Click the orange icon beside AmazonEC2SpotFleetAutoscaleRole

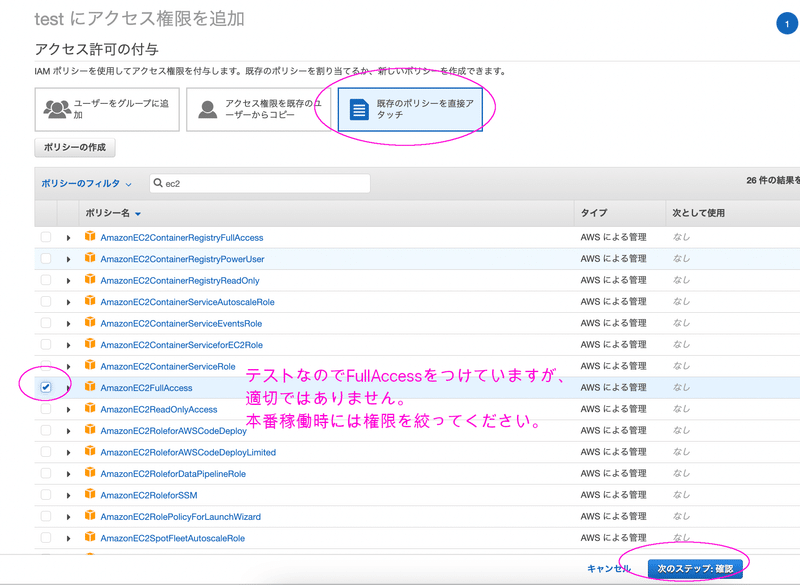[x=90, y=537]
